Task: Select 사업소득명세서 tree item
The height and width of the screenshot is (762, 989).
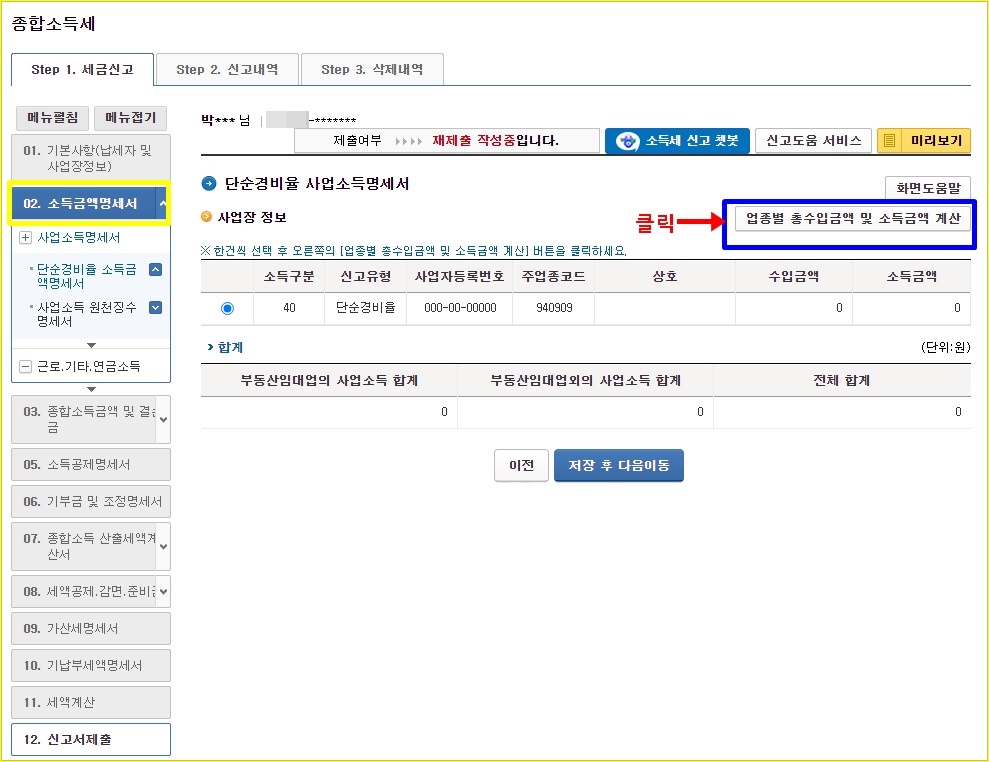Action: (79, 238)
